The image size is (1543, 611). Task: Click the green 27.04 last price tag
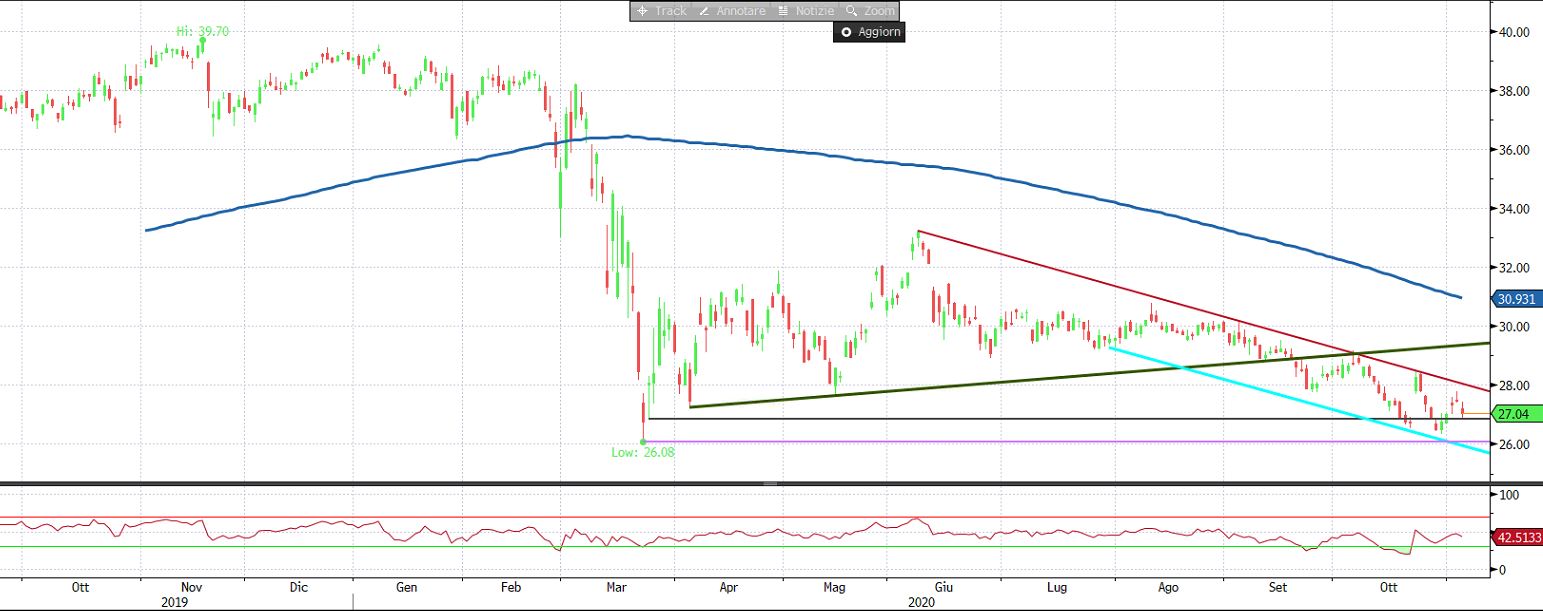click(1517, 413)
